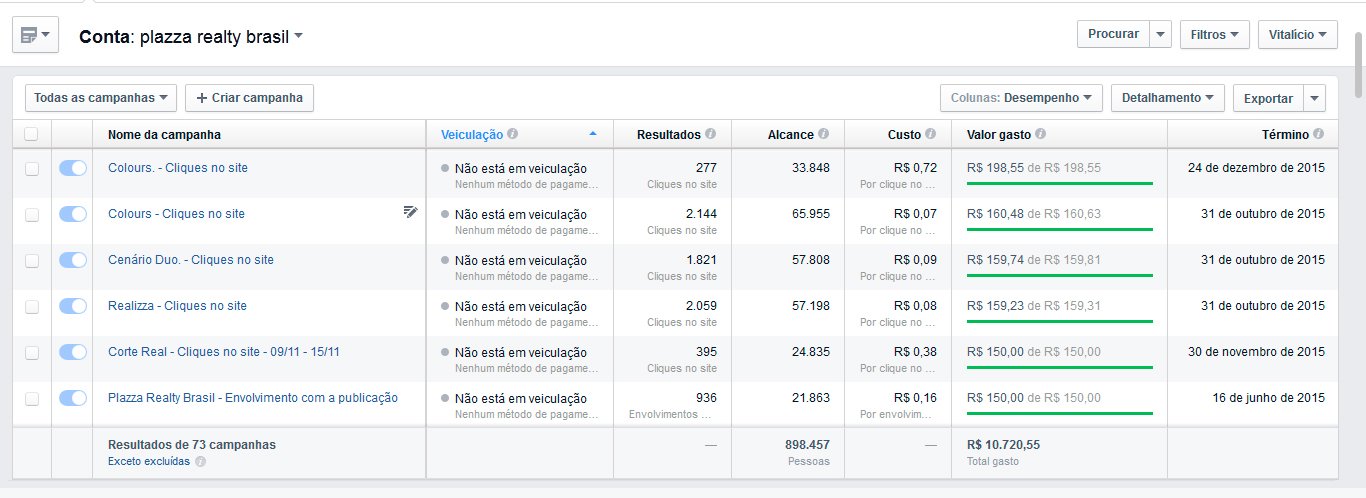Click the edit pencil icon on Colours row
The width and height of the screenshot is (1366, 498).
click(410, 211)
